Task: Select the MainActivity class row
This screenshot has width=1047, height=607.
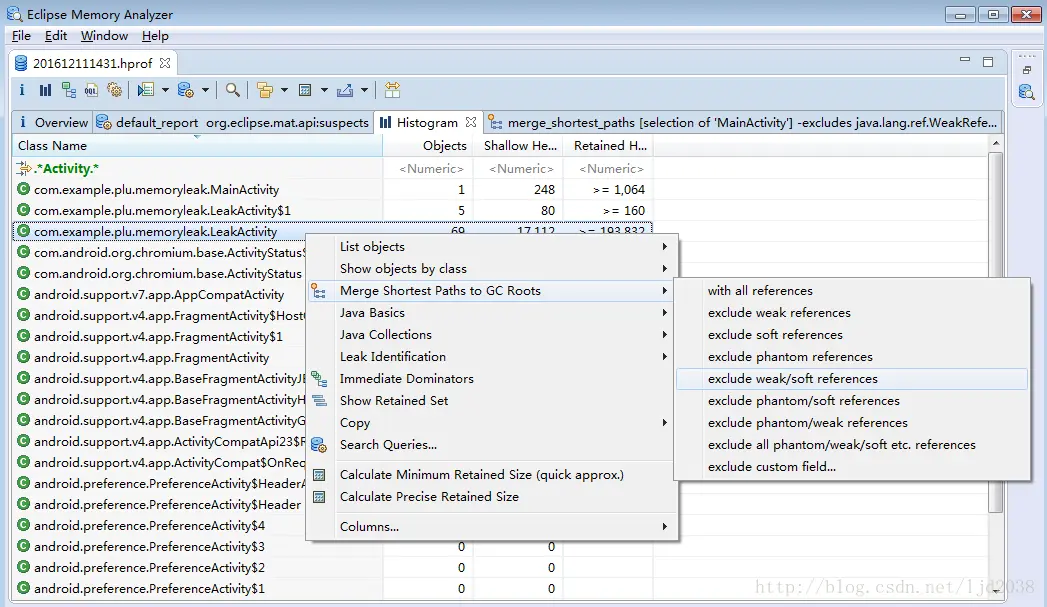Action: 332,190
